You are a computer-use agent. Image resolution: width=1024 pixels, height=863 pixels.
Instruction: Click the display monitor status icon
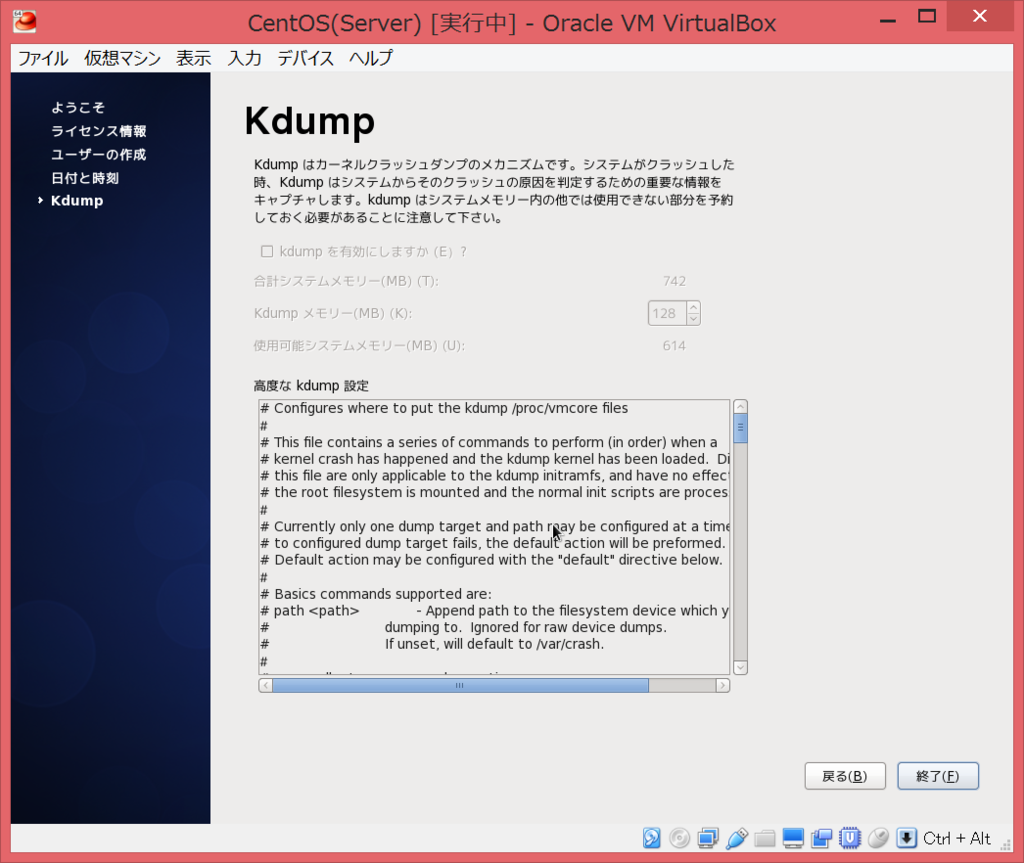(x=793, y=838)
